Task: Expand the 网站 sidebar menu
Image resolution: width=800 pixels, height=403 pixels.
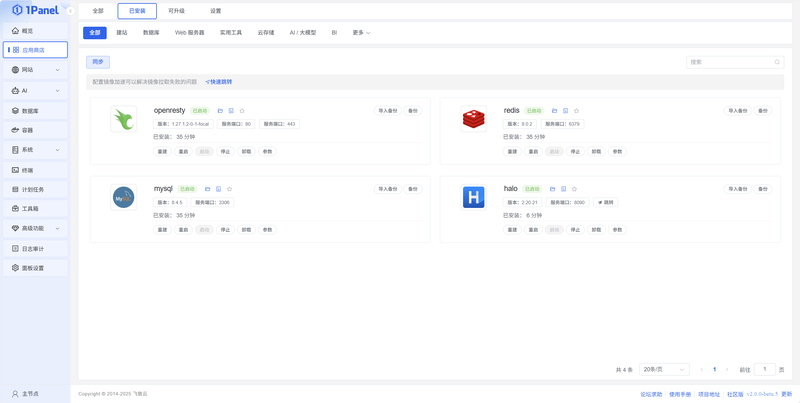Action: pyautogui.click(x=35, y=69)
